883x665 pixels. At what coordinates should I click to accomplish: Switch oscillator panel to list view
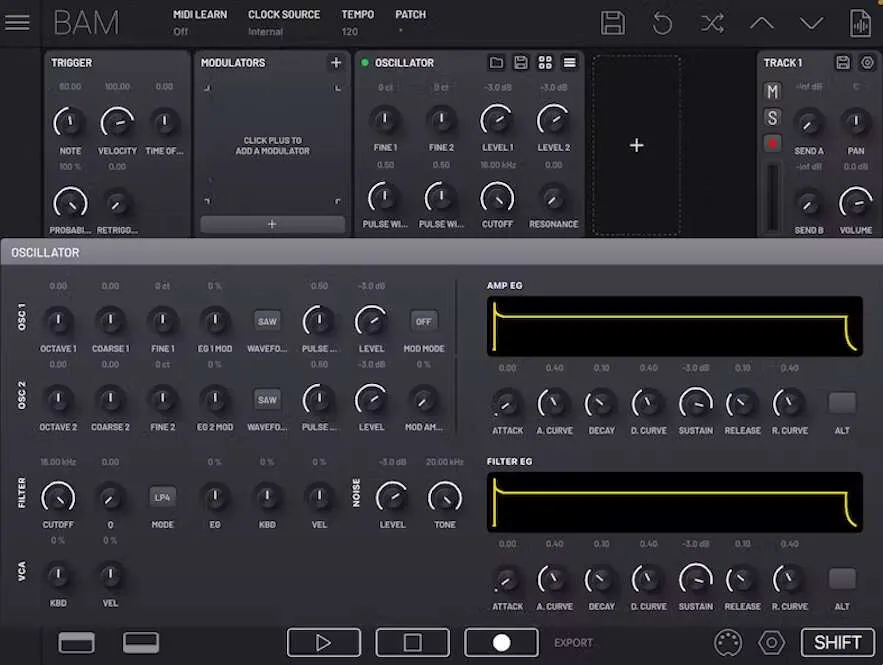pyautogui.click(x=570, y=63)
